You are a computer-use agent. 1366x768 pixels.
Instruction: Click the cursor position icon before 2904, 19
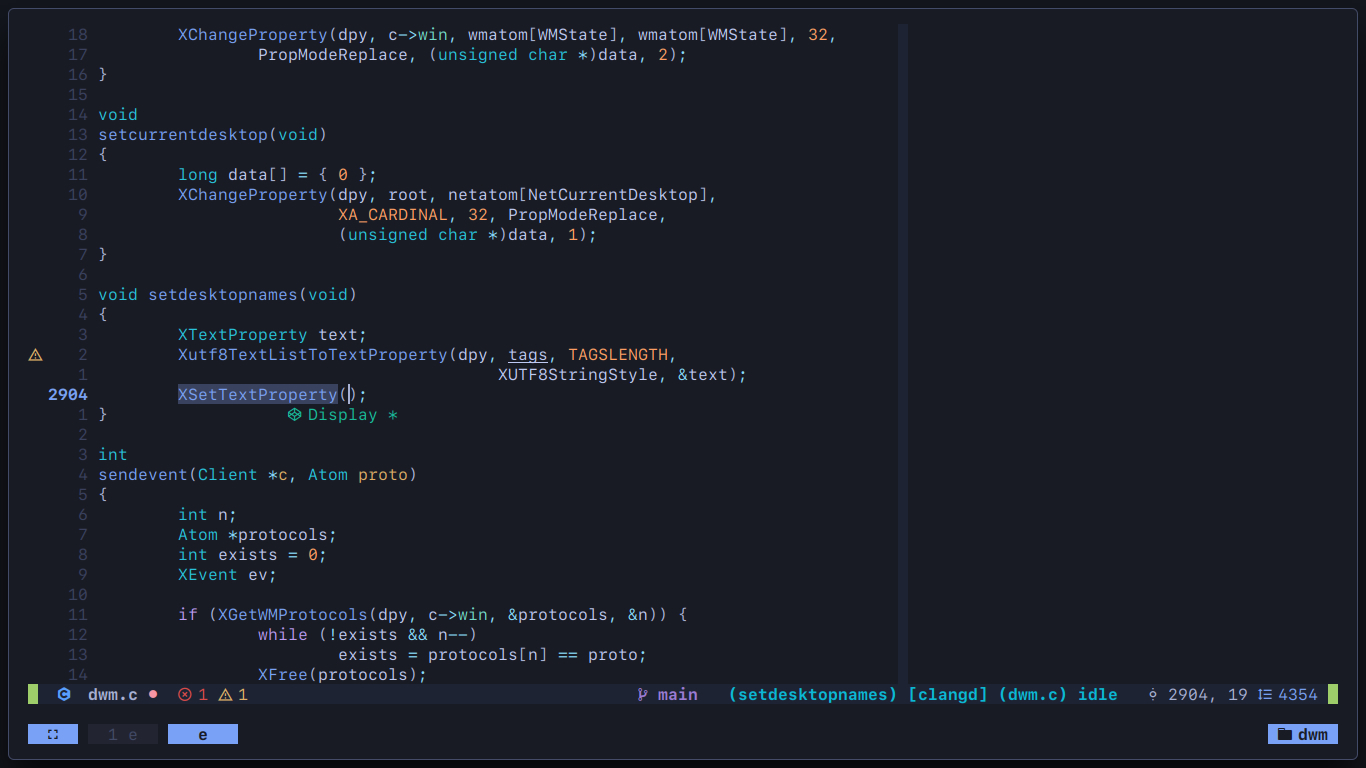click(x=1153, y=693)
